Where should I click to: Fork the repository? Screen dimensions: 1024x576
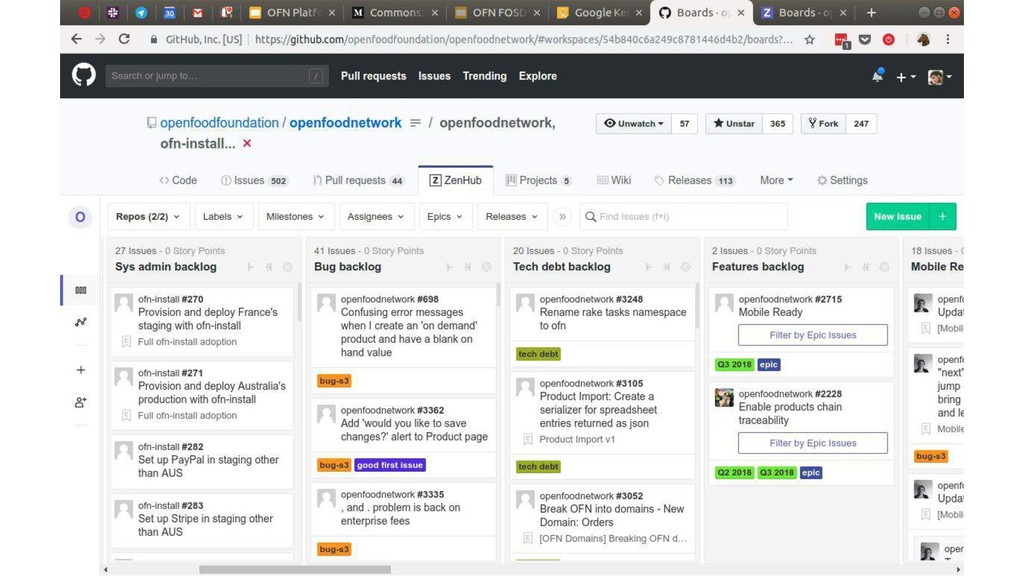tap(824, 123)
